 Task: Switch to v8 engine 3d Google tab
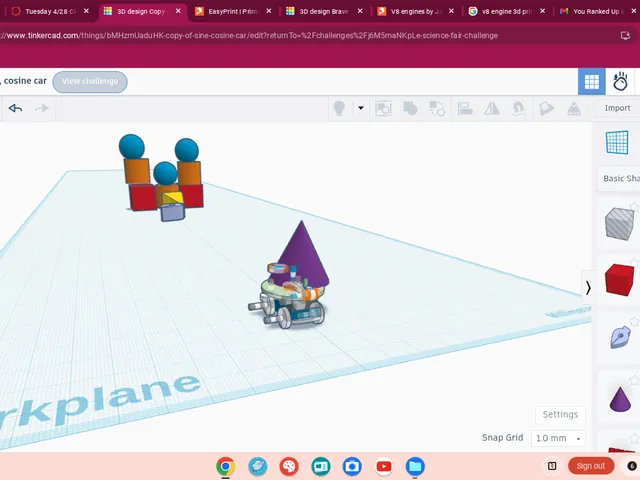pyautogui.click(x=507, y=11)
